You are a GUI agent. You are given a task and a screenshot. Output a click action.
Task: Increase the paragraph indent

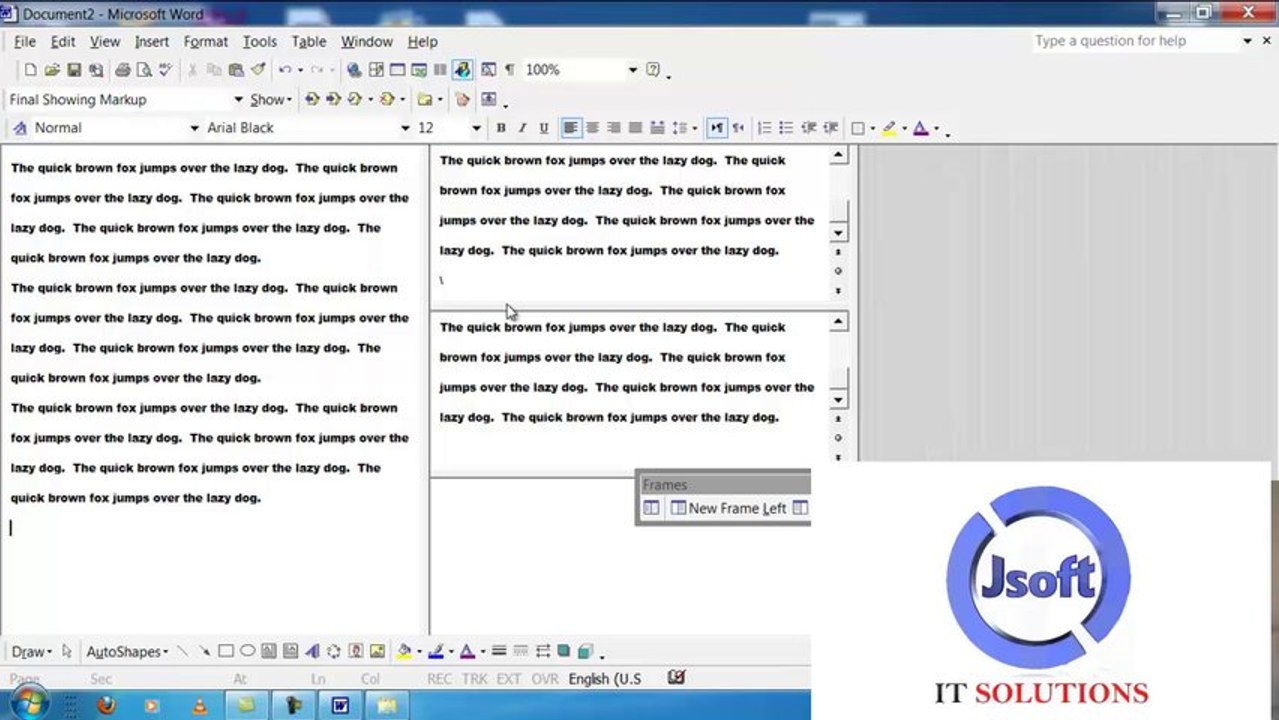830,128
